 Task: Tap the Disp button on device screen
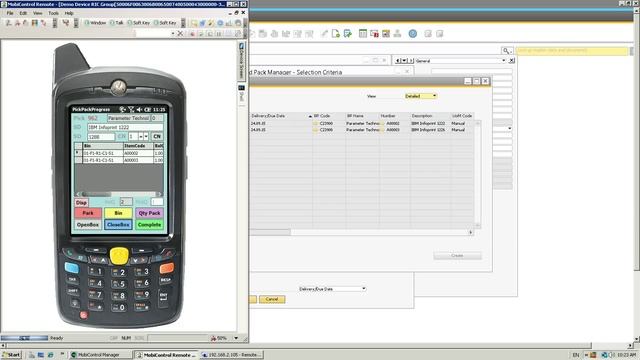point(81,202)
